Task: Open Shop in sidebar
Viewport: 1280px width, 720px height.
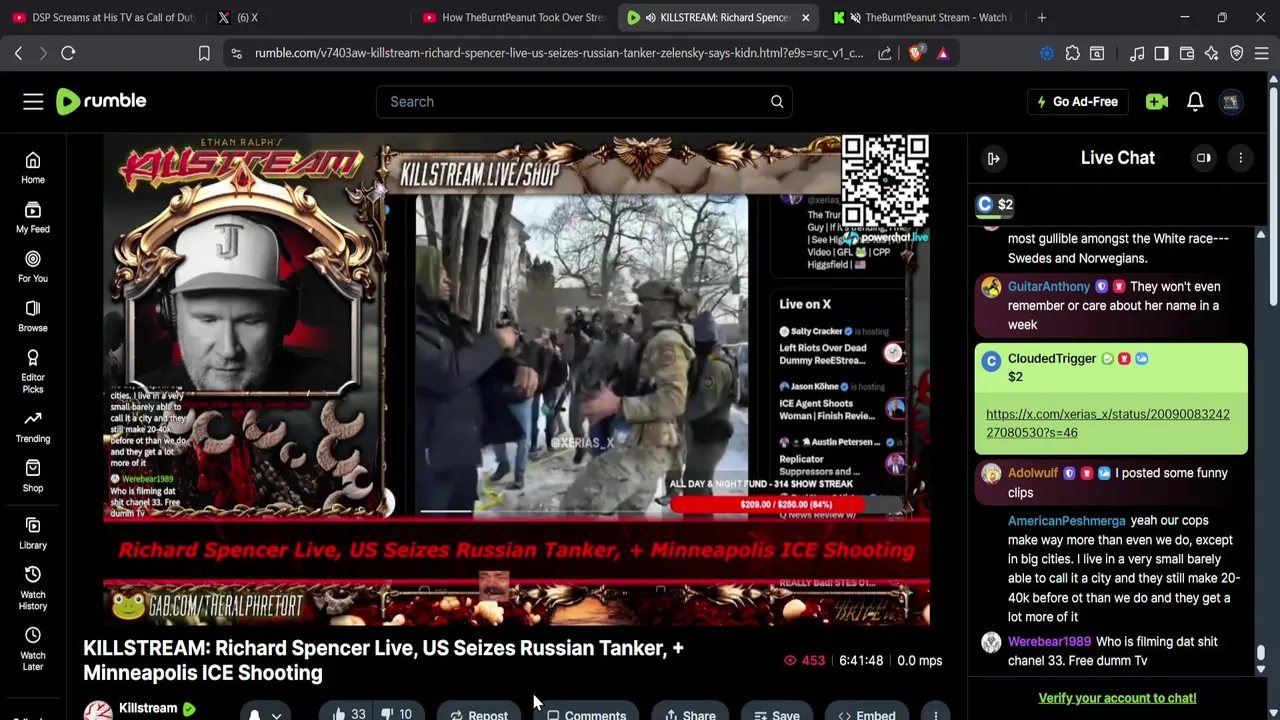Action: click(x=33, y=476)
